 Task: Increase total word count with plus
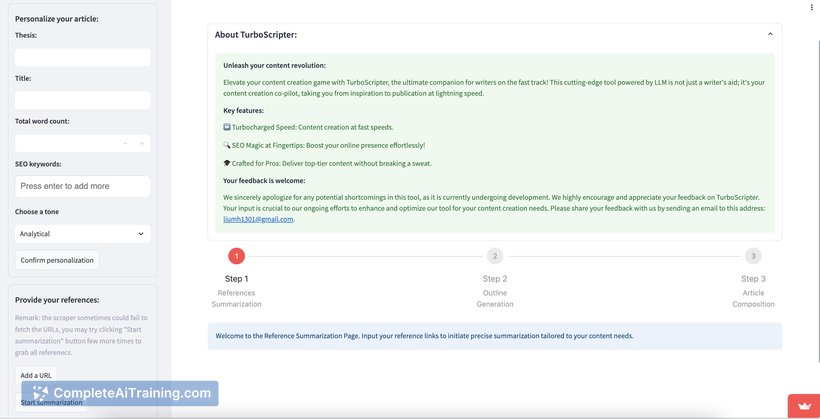[142, 143]
